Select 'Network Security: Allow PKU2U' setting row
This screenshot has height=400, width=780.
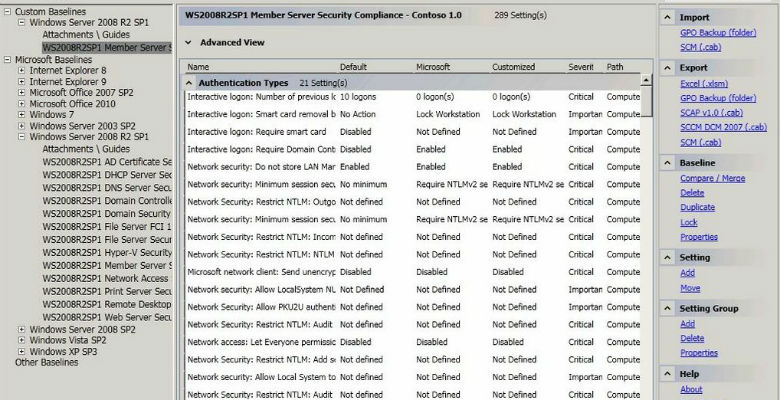point(413,307)
